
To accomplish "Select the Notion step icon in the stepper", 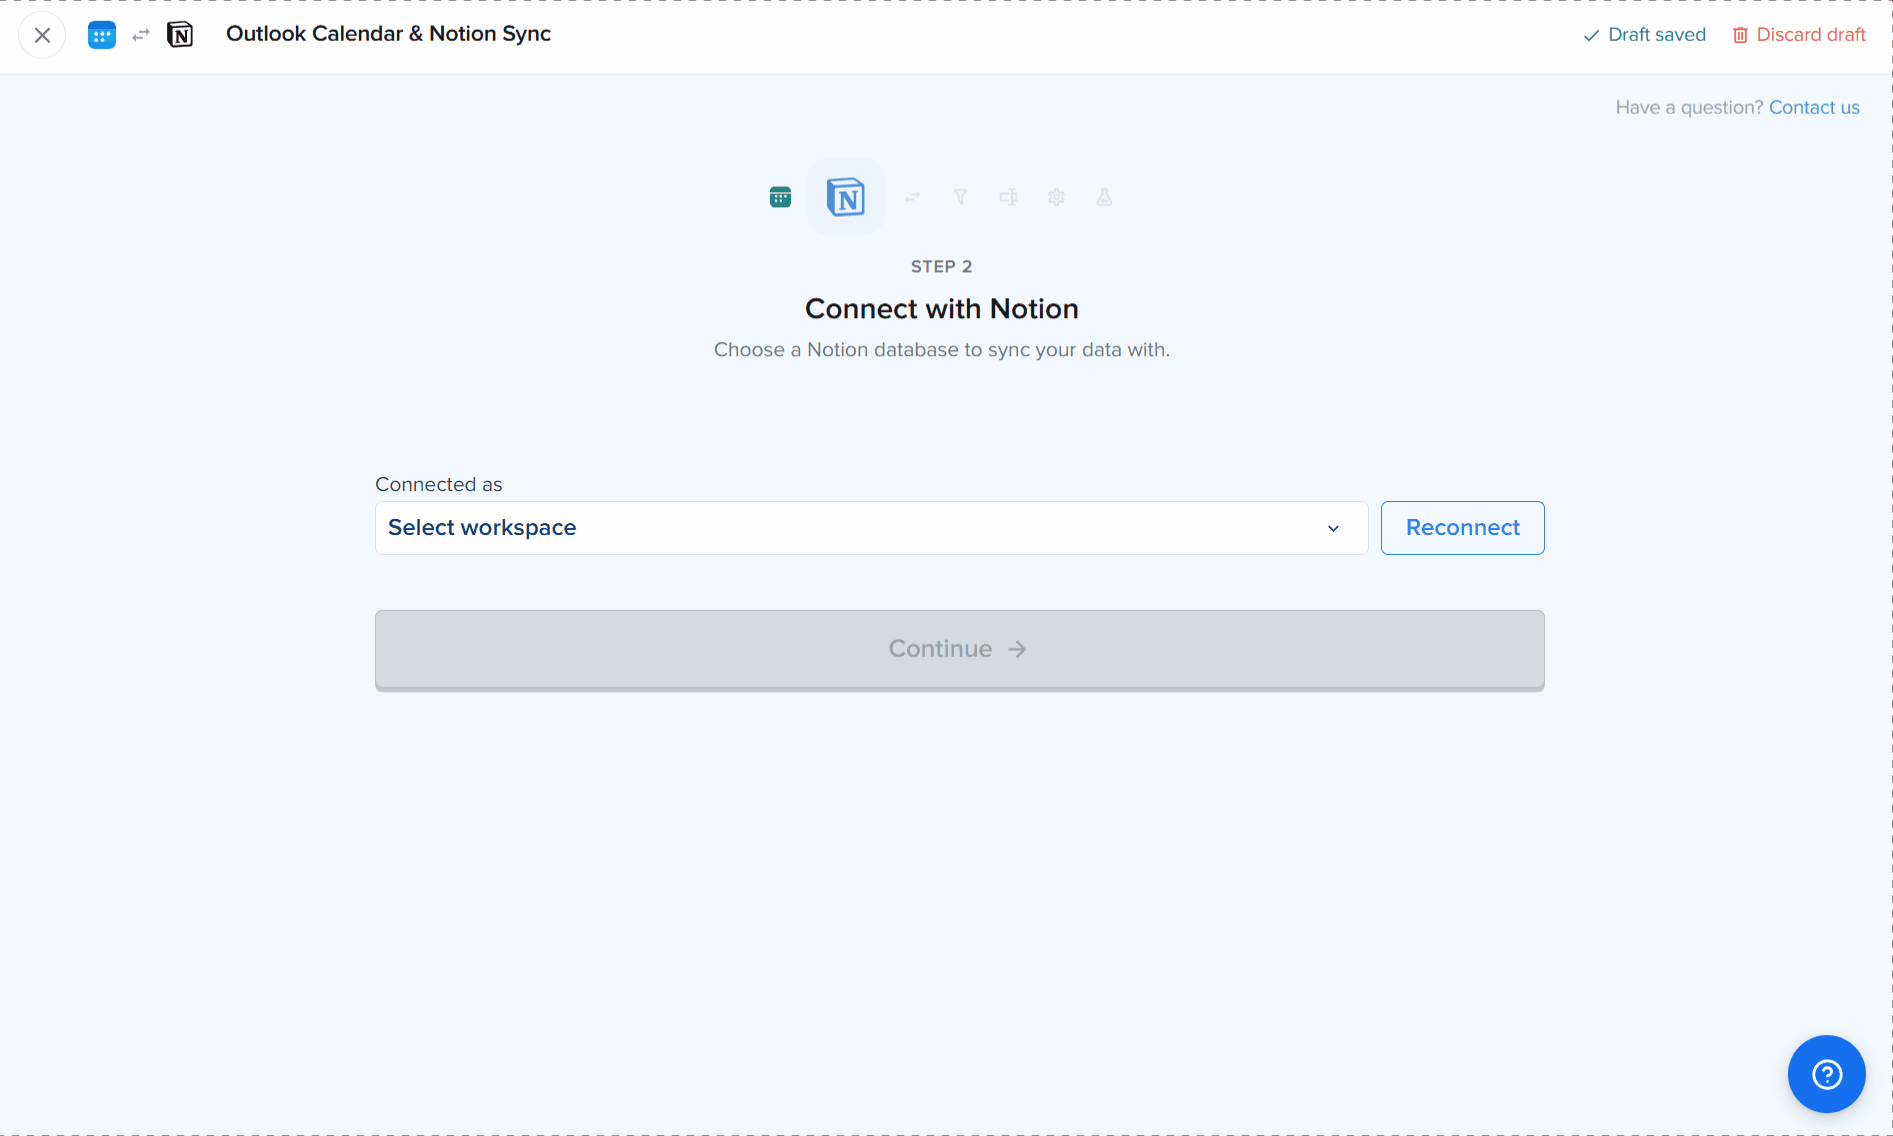I will pos(846,197).
